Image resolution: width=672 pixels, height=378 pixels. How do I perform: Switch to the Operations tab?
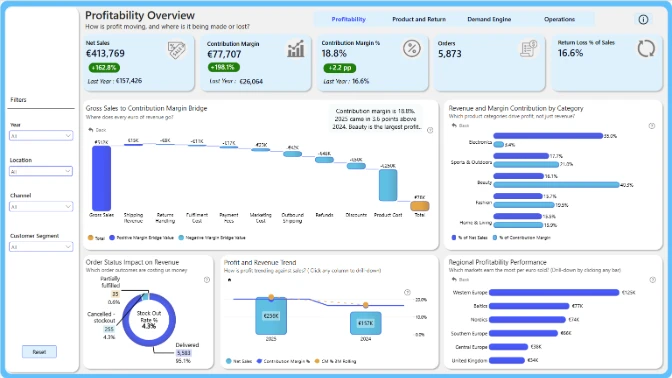[x=559, y=19]
